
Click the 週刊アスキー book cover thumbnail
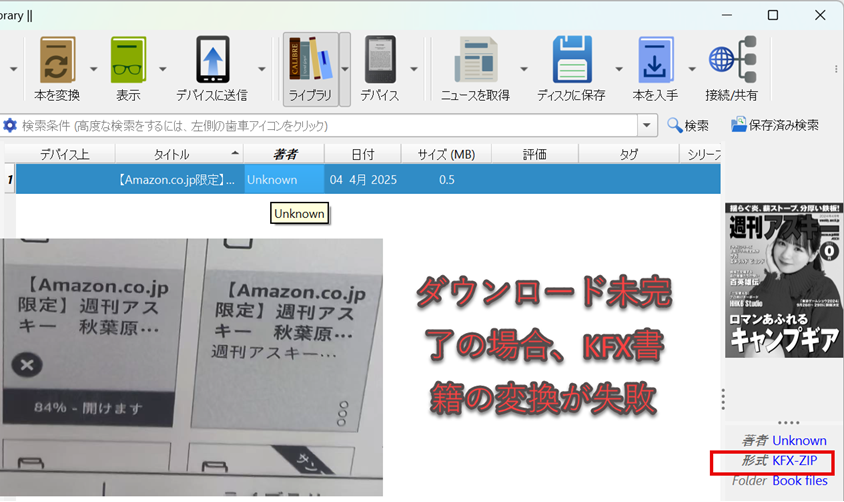point(783,280)
